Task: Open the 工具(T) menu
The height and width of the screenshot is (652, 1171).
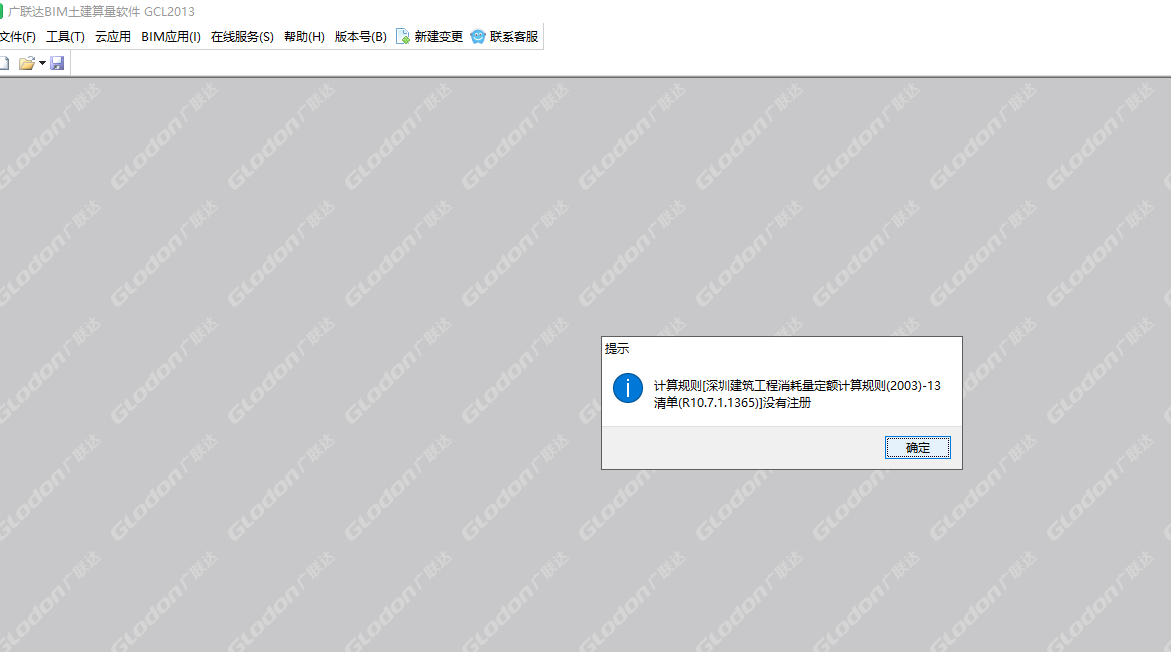Action: pos(65,37)
